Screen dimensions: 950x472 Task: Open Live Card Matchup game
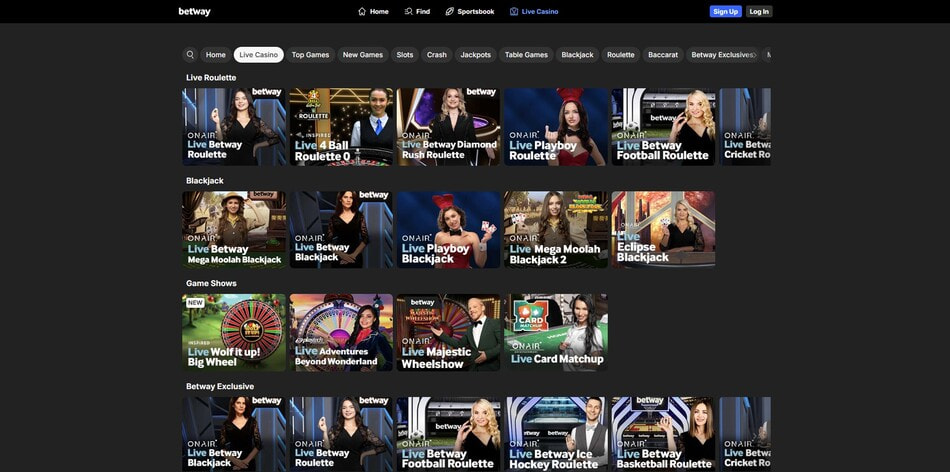point(556,333)
